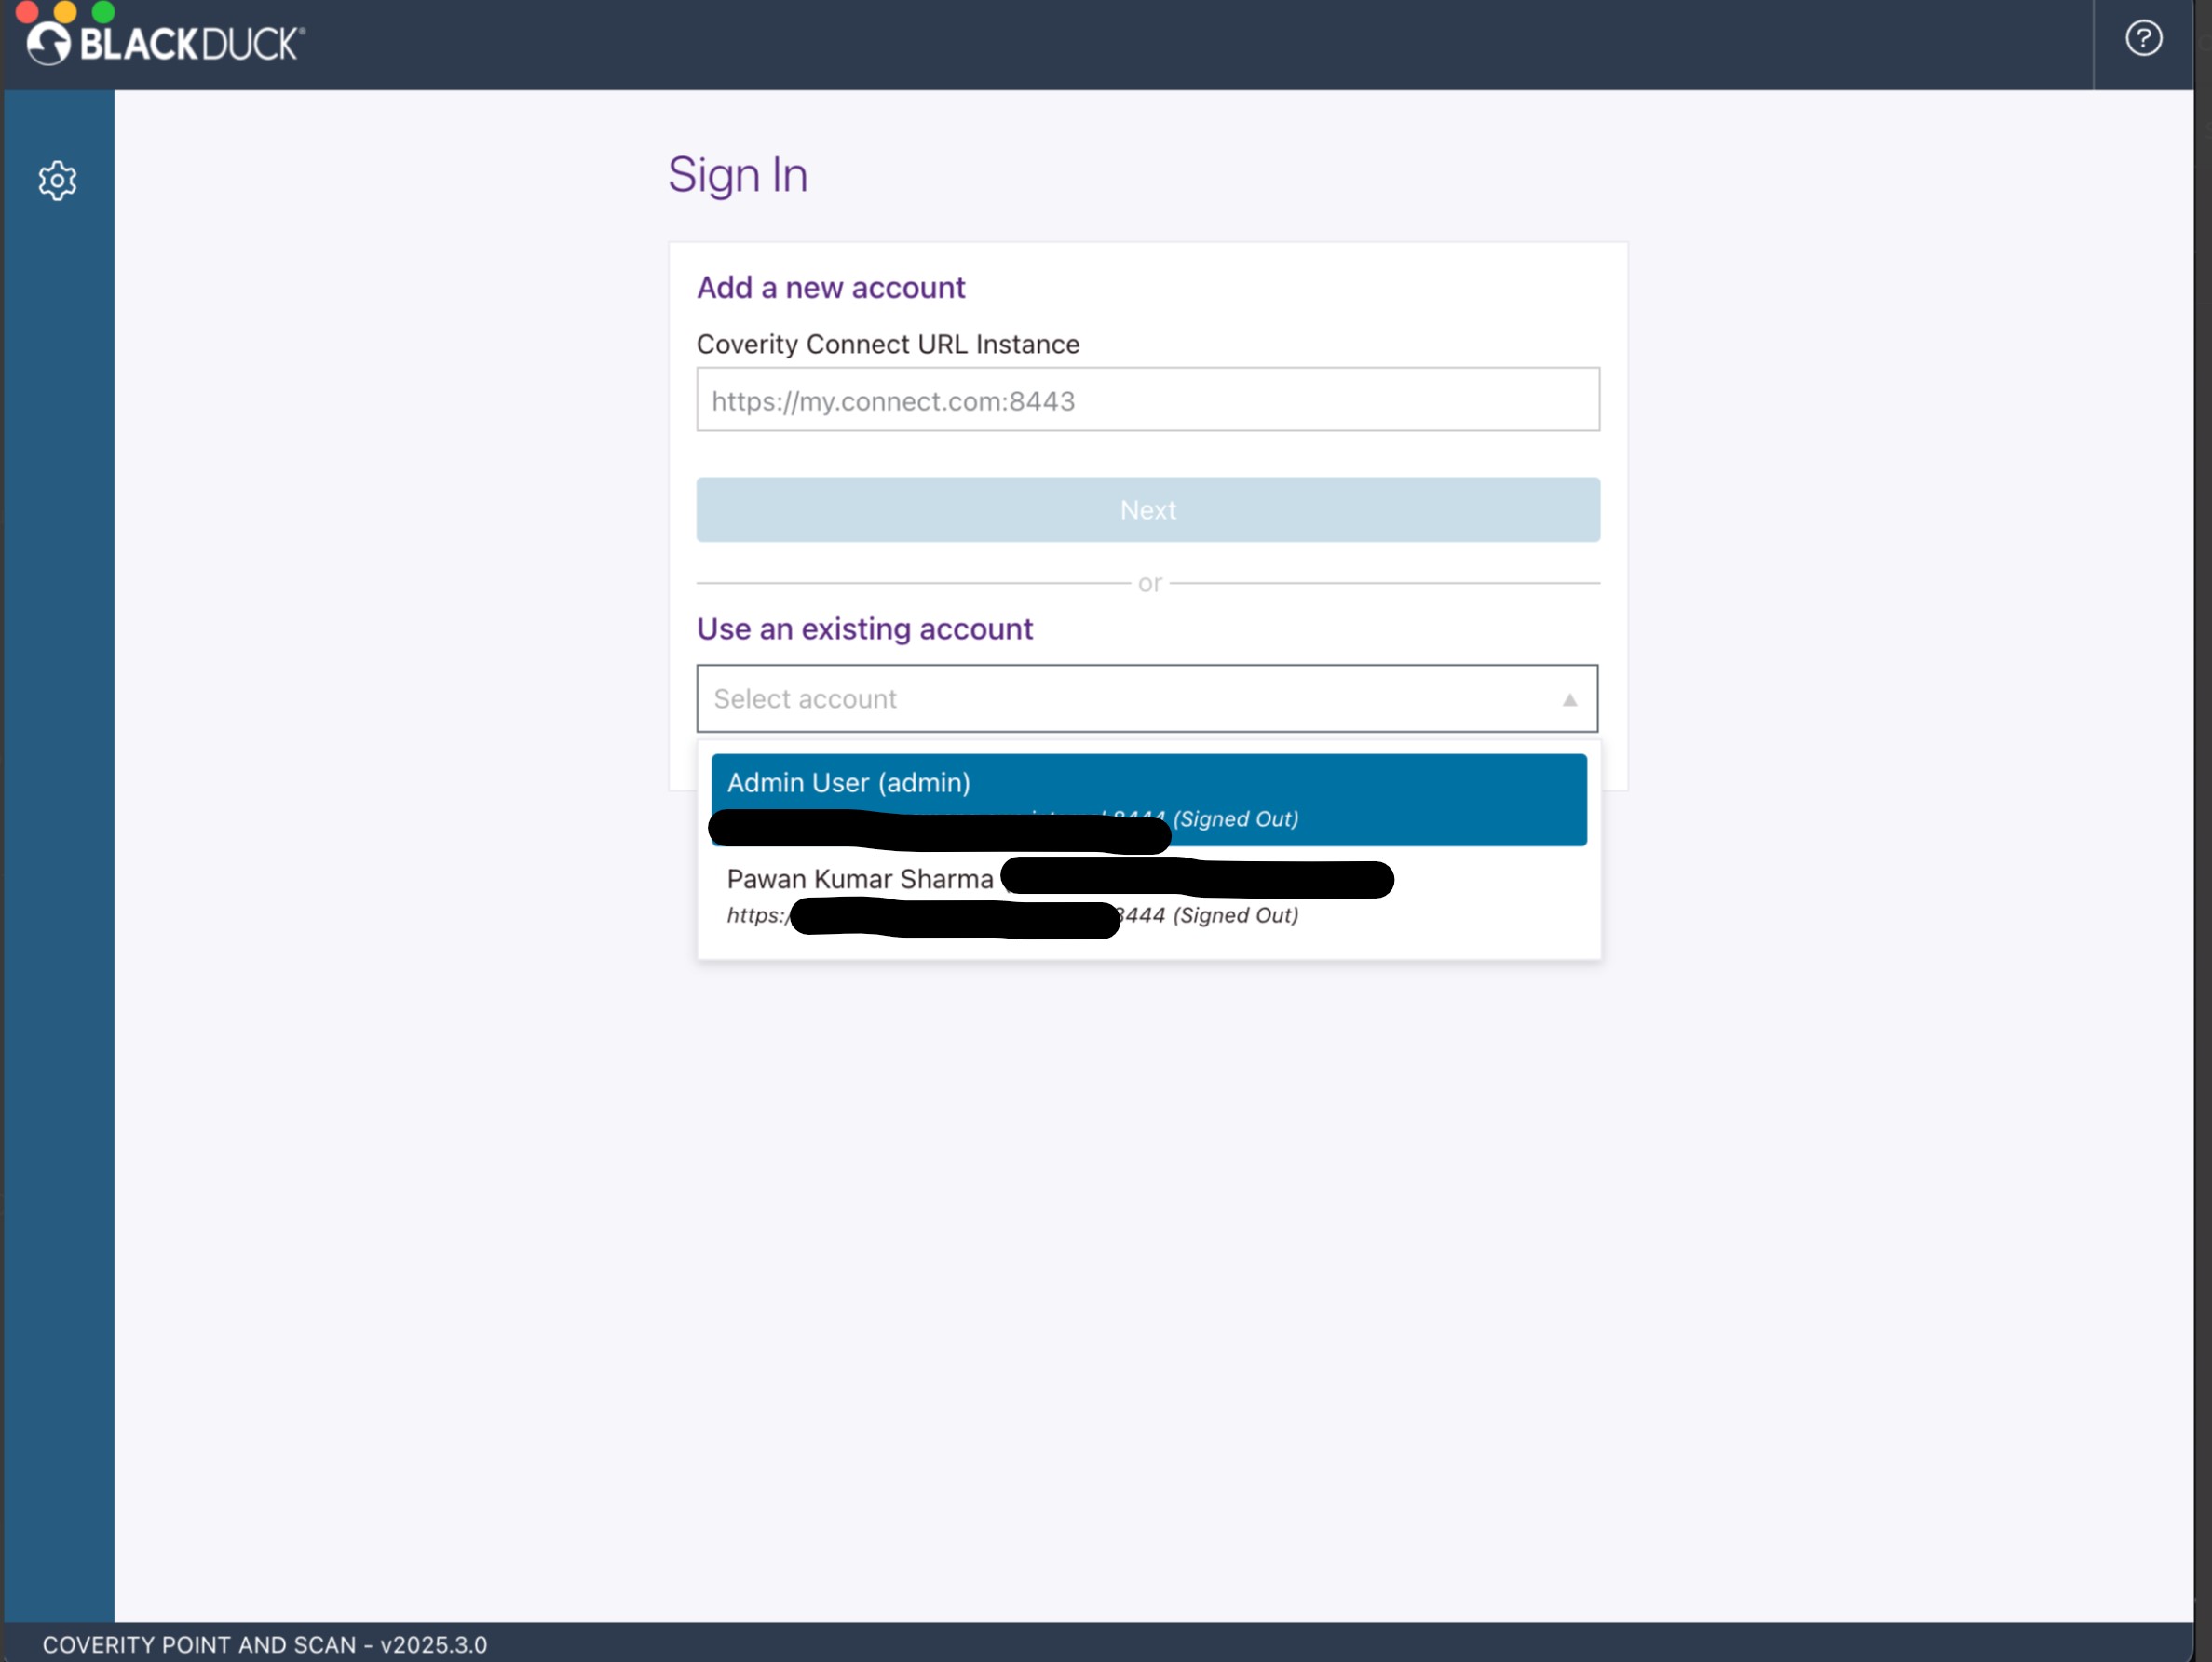Maximize the window with green button
Screen dimensions: 2212x1662
[103, 10]
